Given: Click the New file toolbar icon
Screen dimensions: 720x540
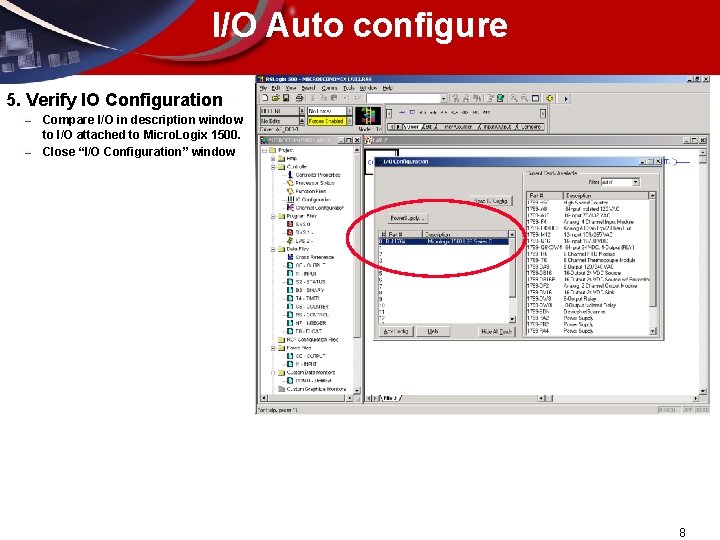Looking at the screenshot, I should (x=265, y=98).
